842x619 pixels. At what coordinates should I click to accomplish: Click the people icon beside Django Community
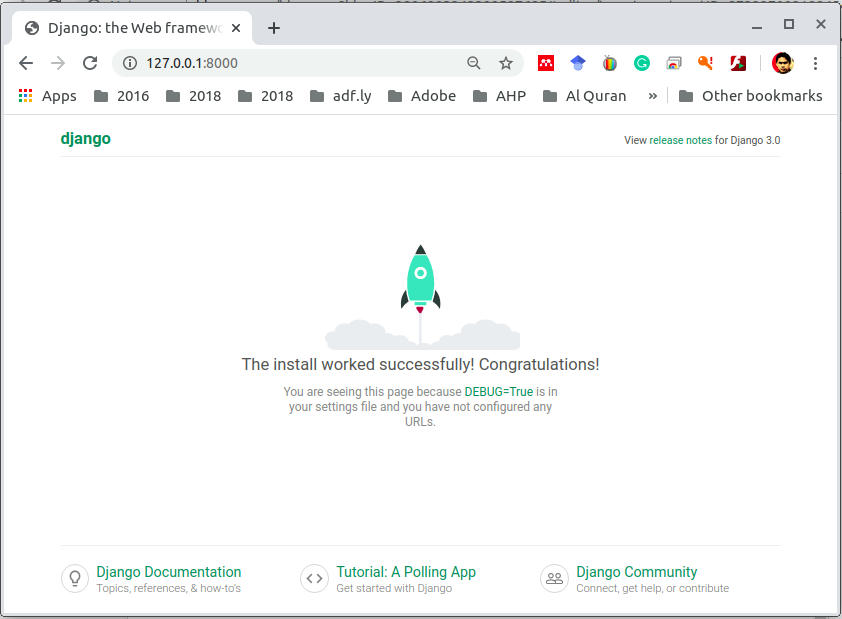coord(554,579)
